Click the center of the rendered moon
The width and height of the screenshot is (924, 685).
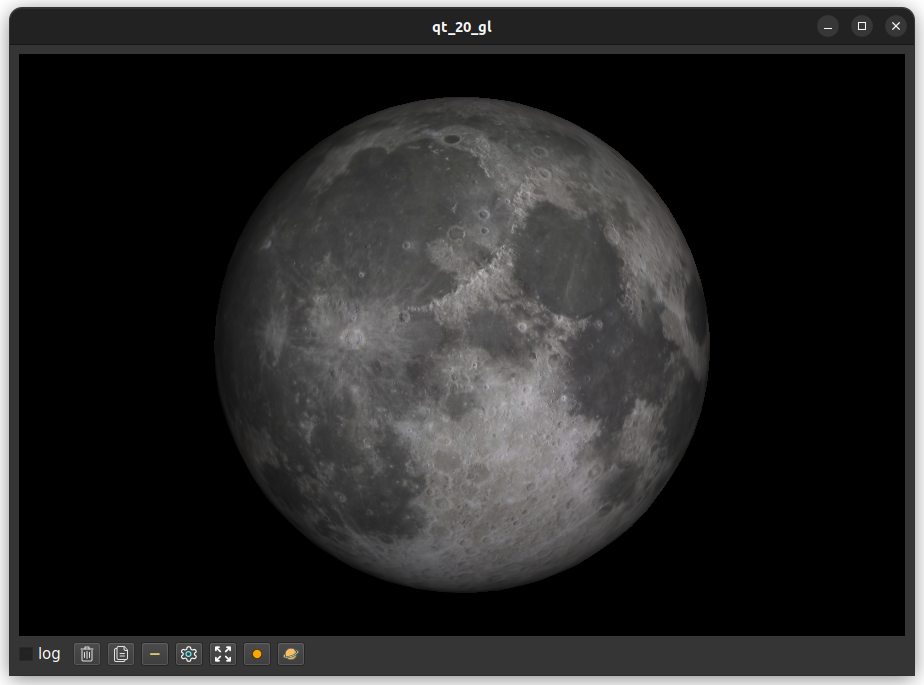(x=462, y=345)
